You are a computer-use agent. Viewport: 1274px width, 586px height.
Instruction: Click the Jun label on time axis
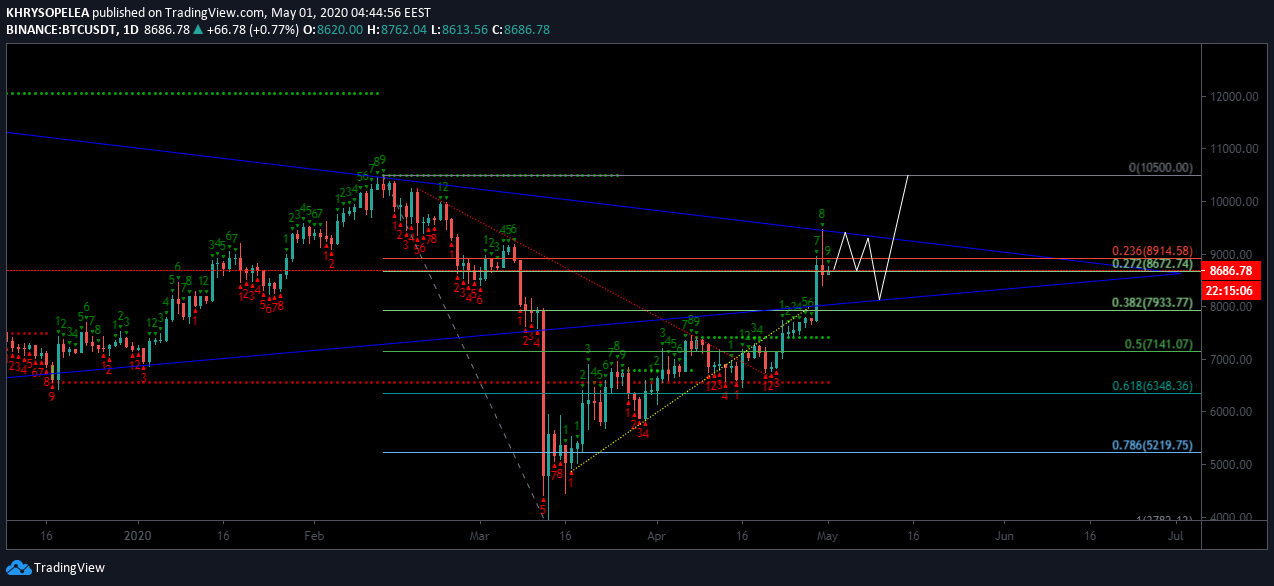(x=1005, y=536)
